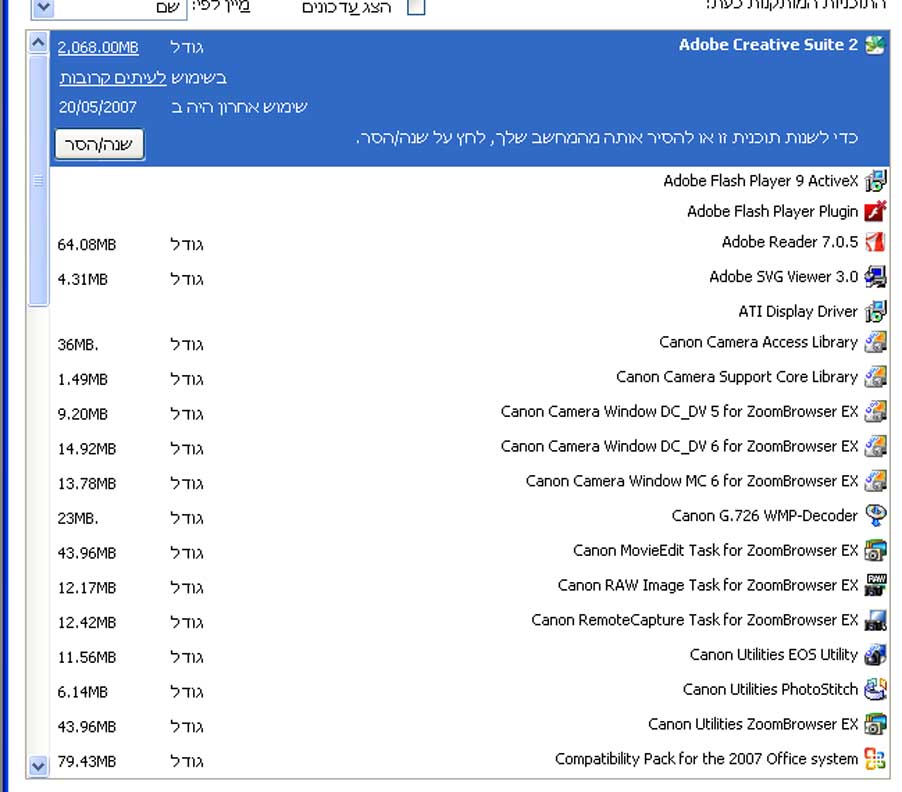The height and width of the screenshot is (792, 902).
Task: Click the Adobe Reader 7.0.5 icon
Action: pos(876,242)
